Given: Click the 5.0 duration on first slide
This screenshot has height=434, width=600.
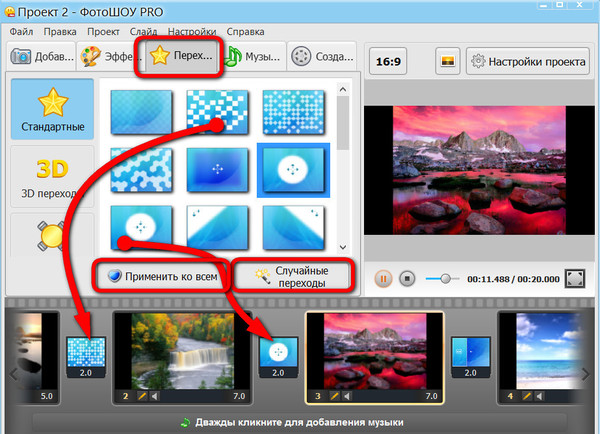Looking at the screenshot, I should 47,396.
